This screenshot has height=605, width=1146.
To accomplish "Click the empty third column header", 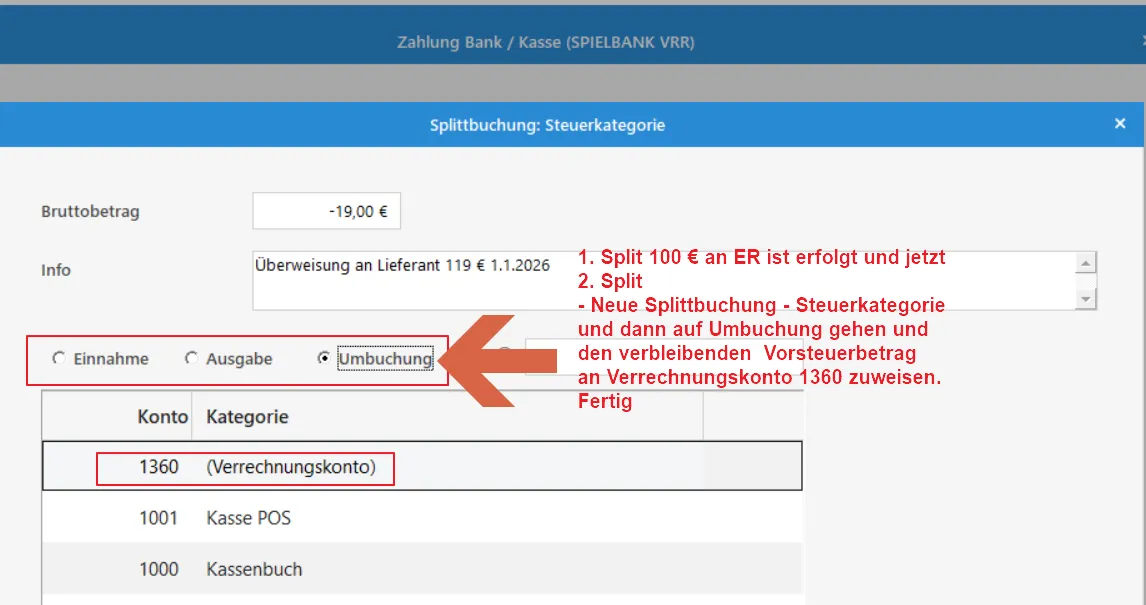I will [752, 417].
